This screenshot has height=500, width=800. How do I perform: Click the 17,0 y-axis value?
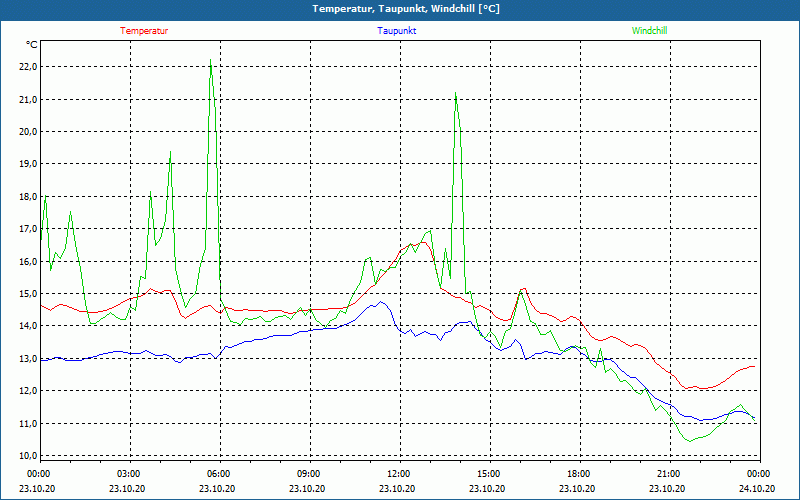(28, 229)
